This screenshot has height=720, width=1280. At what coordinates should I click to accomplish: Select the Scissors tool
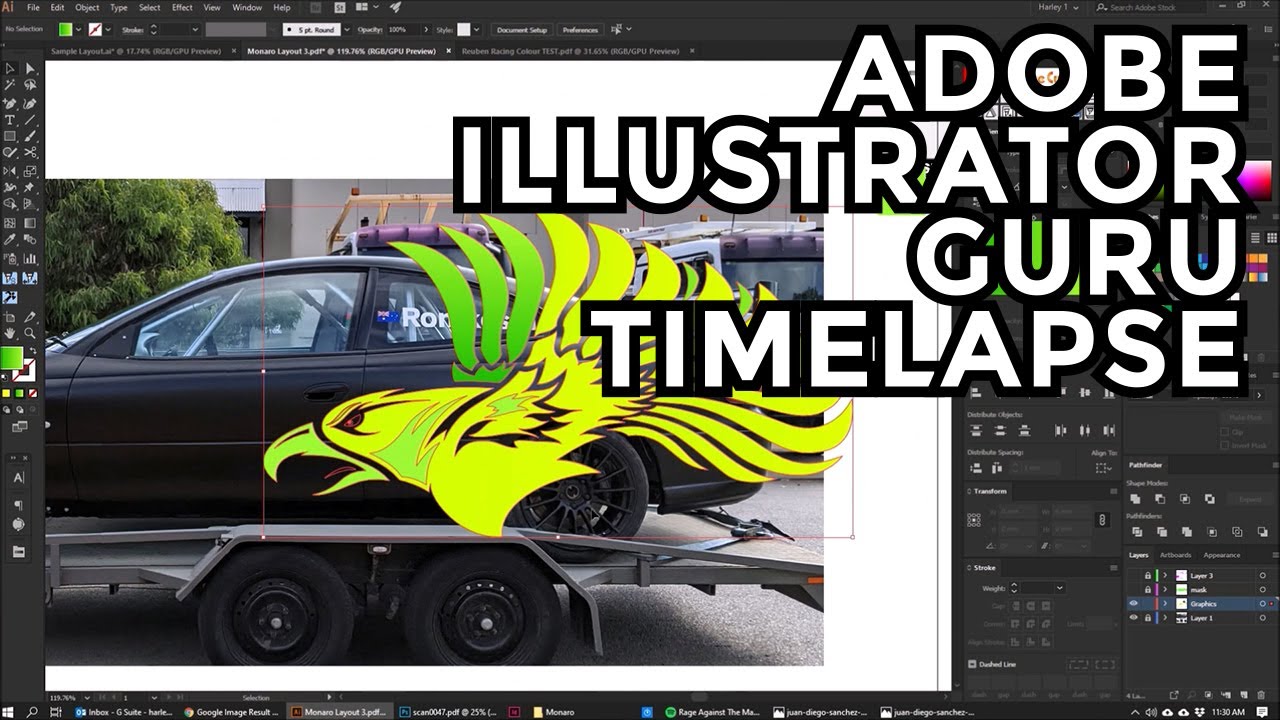[30, 153]
